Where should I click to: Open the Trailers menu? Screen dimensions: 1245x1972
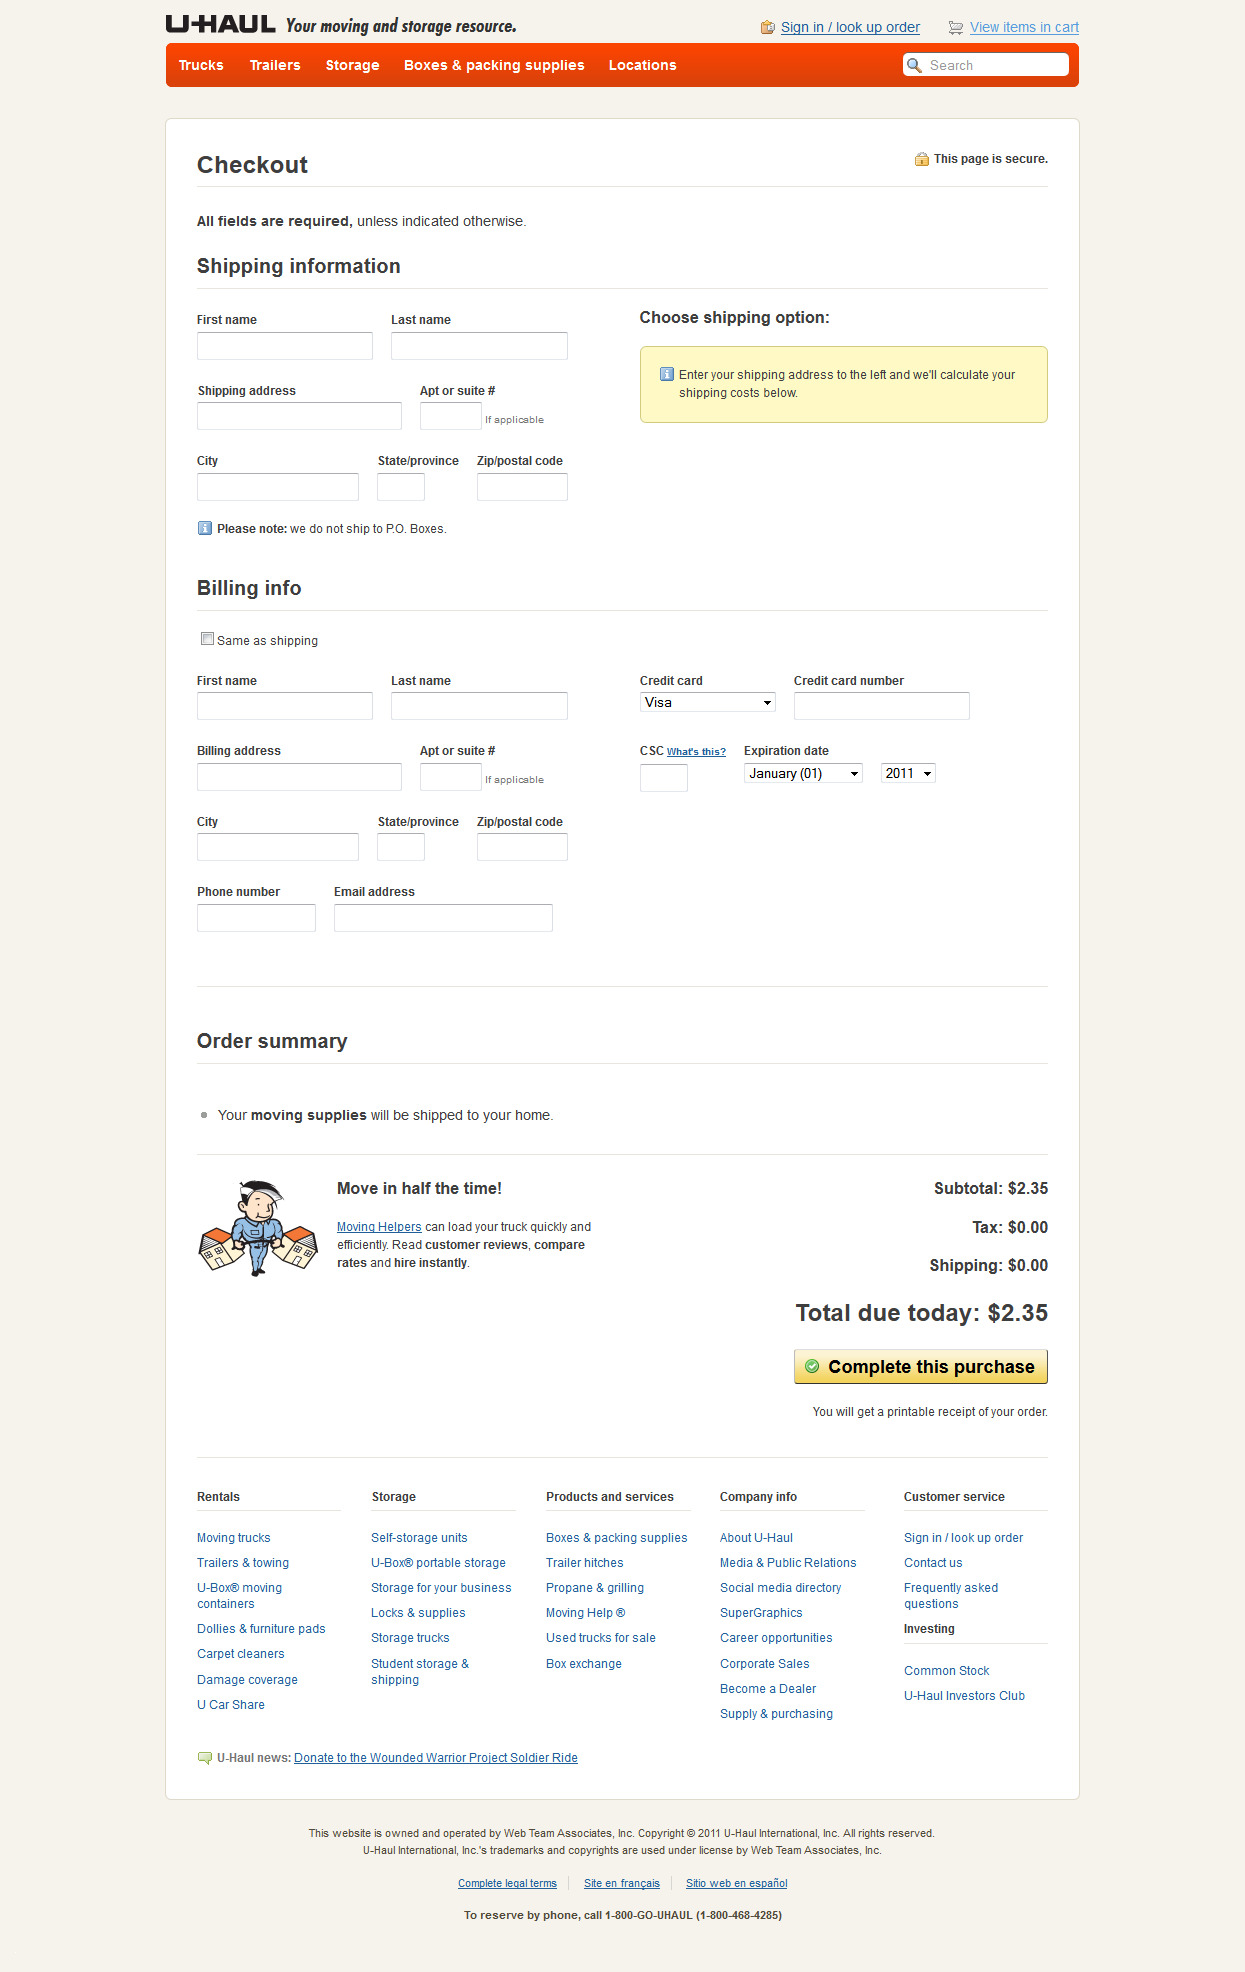pos(275,65)
